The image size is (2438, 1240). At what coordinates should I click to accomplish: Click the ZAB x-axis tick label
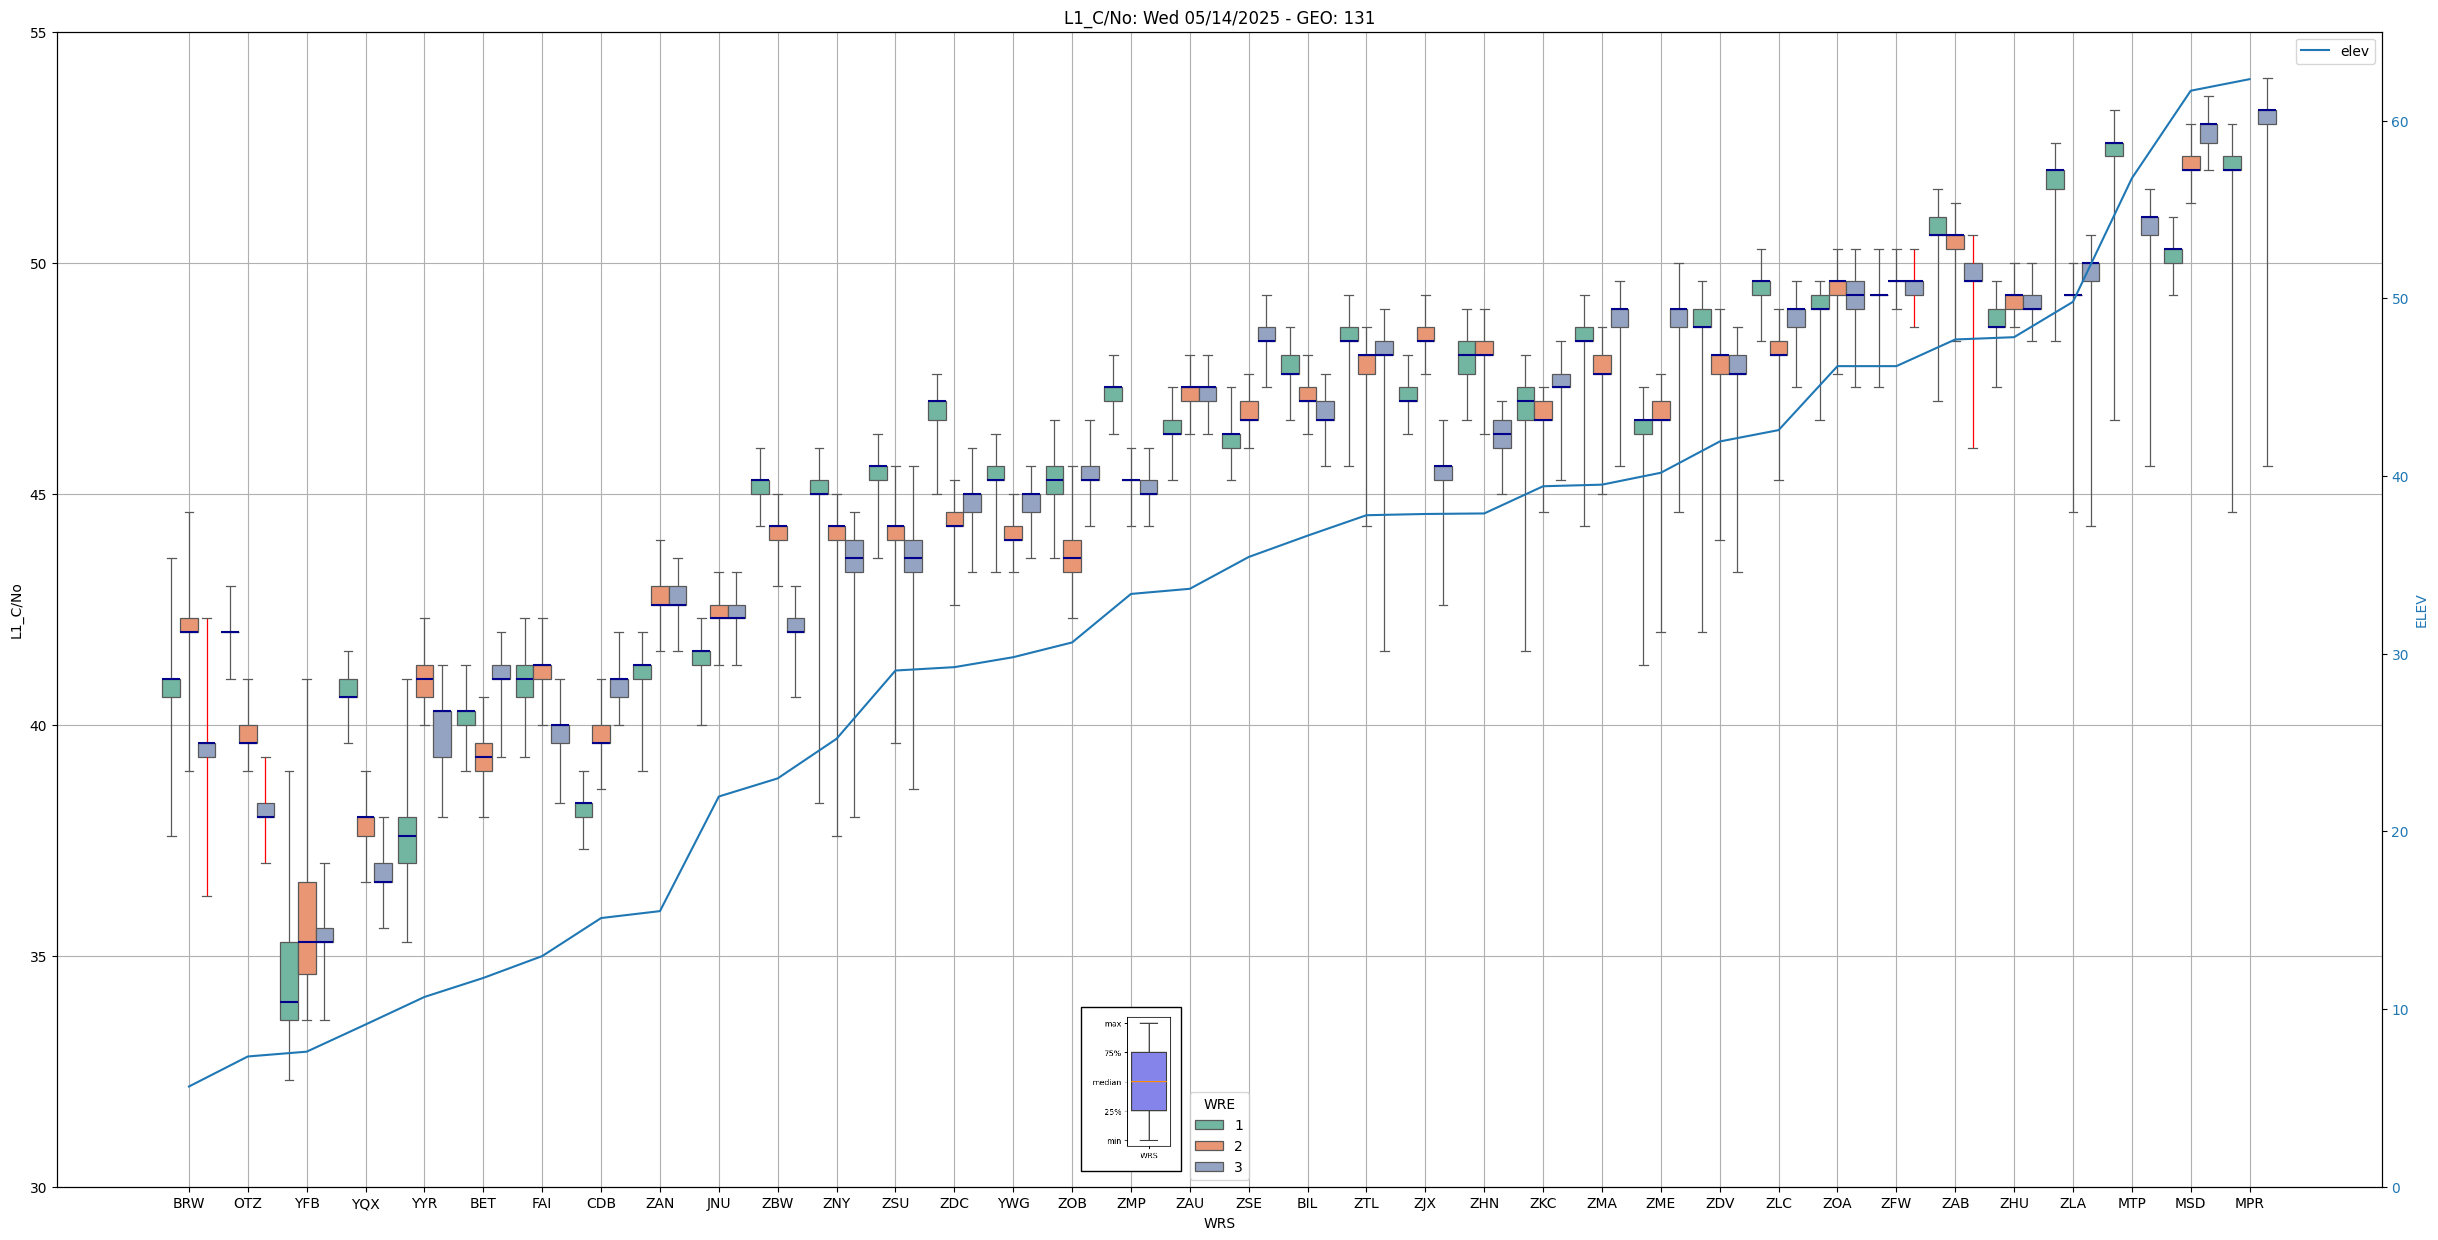click(x=1955, y=1203)
